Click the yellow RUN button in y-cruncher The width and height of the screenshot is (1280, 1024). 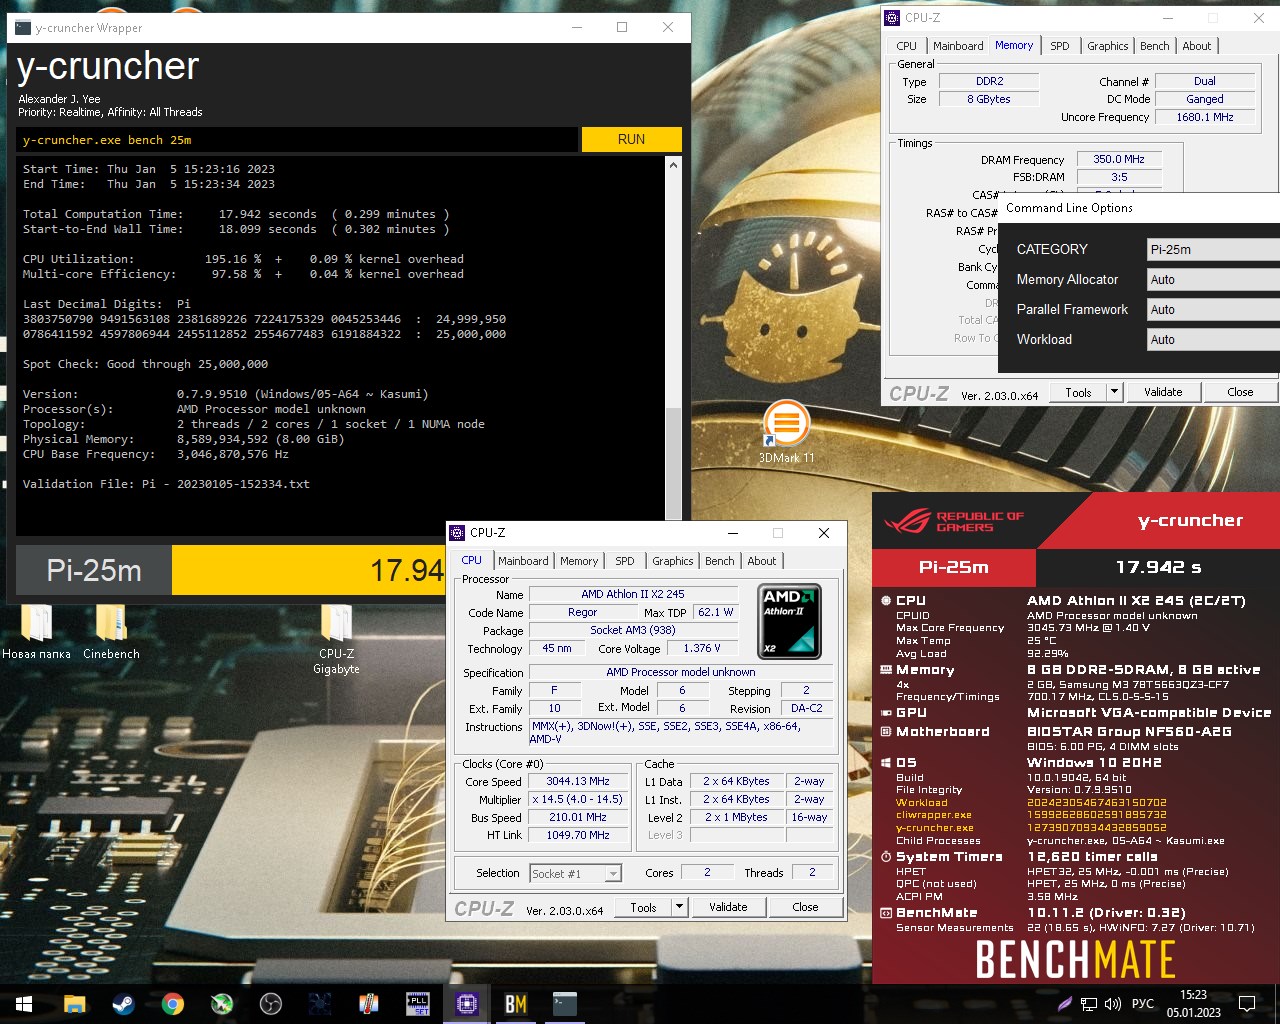point(631,139)
